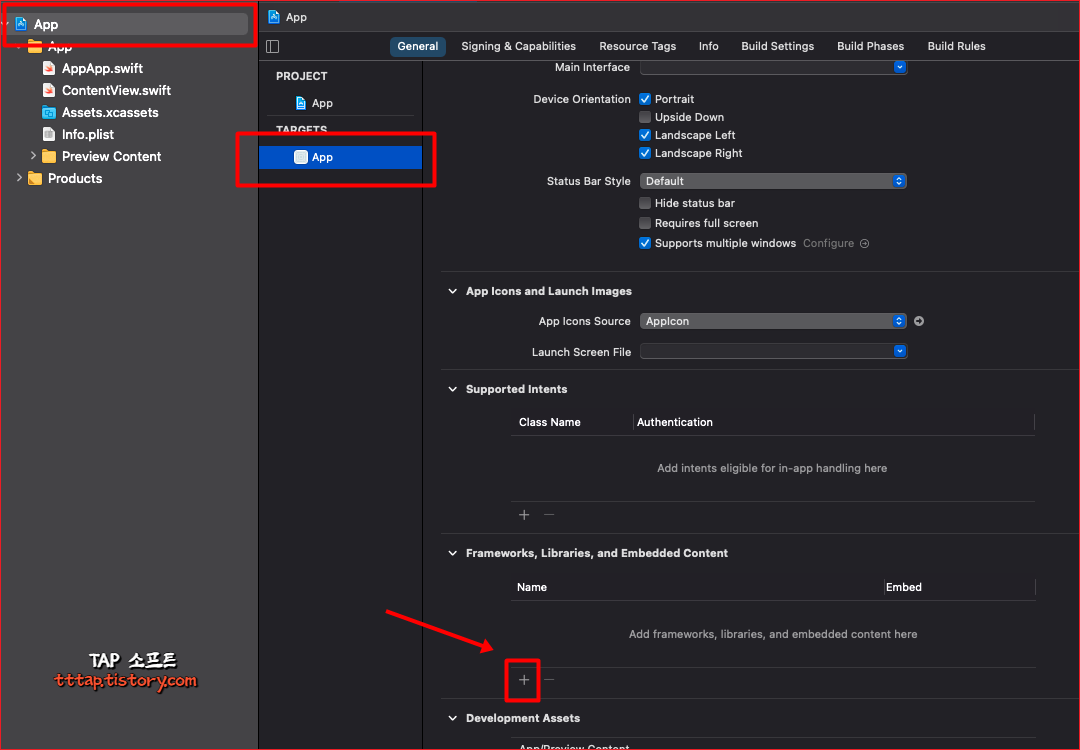Collapse Frameworks, Libraries, and Embedded Content section
The image size is (1080, 750).
tap(453, 553)
